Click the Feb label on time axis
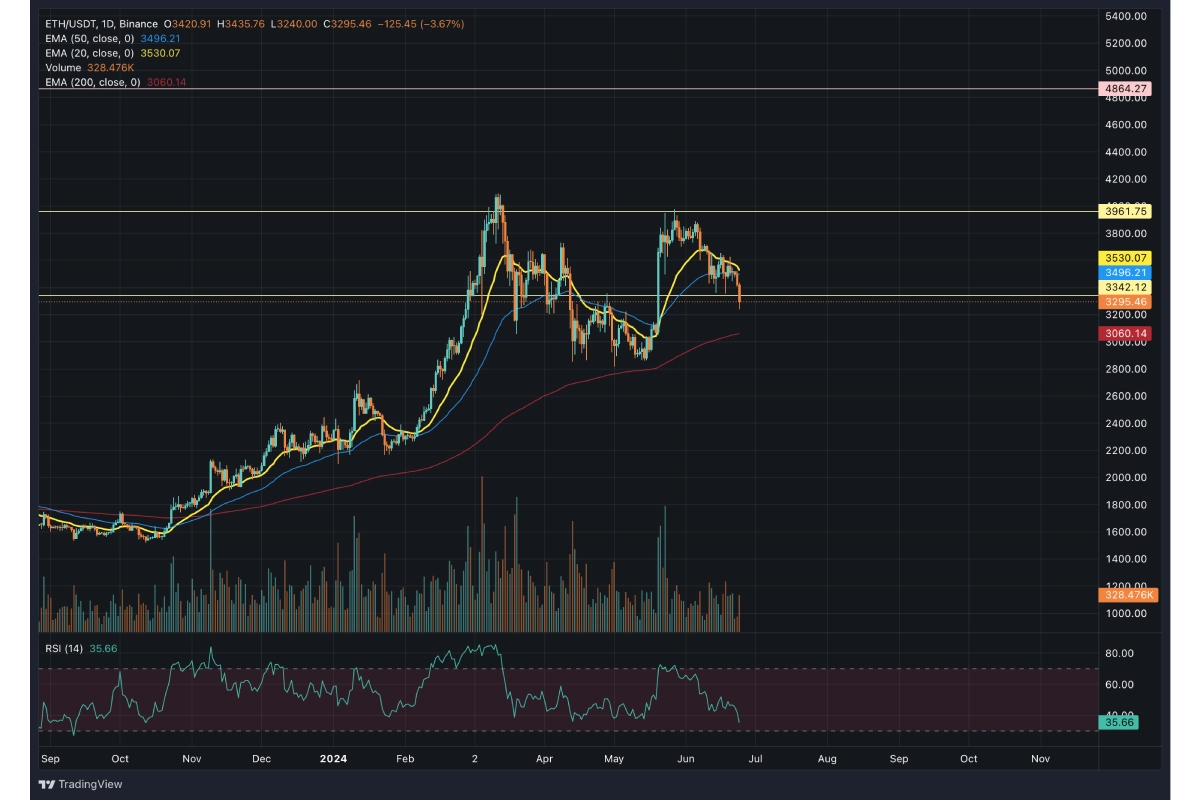Screen dimensions: 1200x800 [x=405, y=759]
